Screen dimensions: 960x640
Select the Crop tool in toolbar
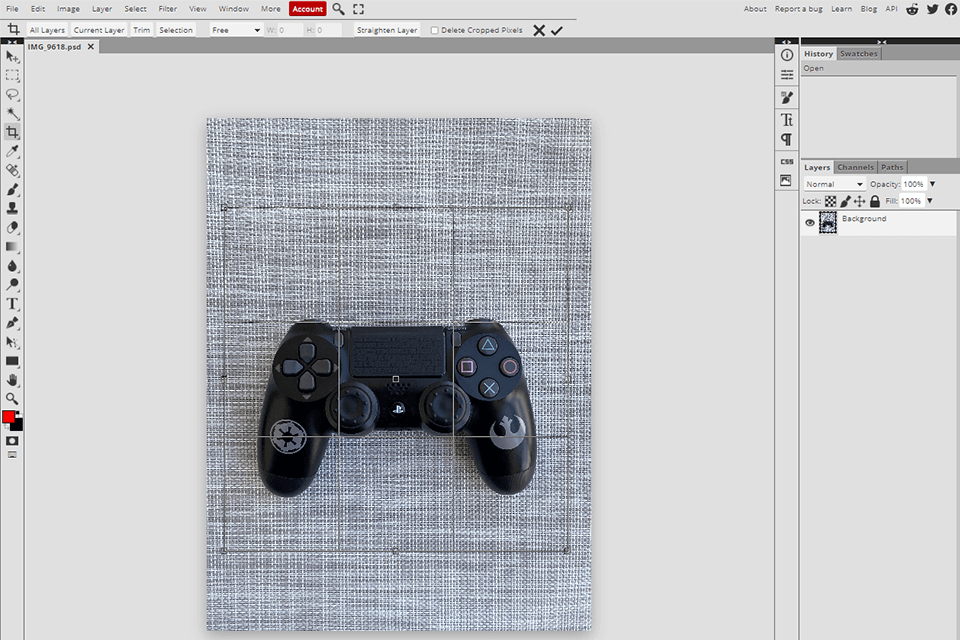(12, 132)
